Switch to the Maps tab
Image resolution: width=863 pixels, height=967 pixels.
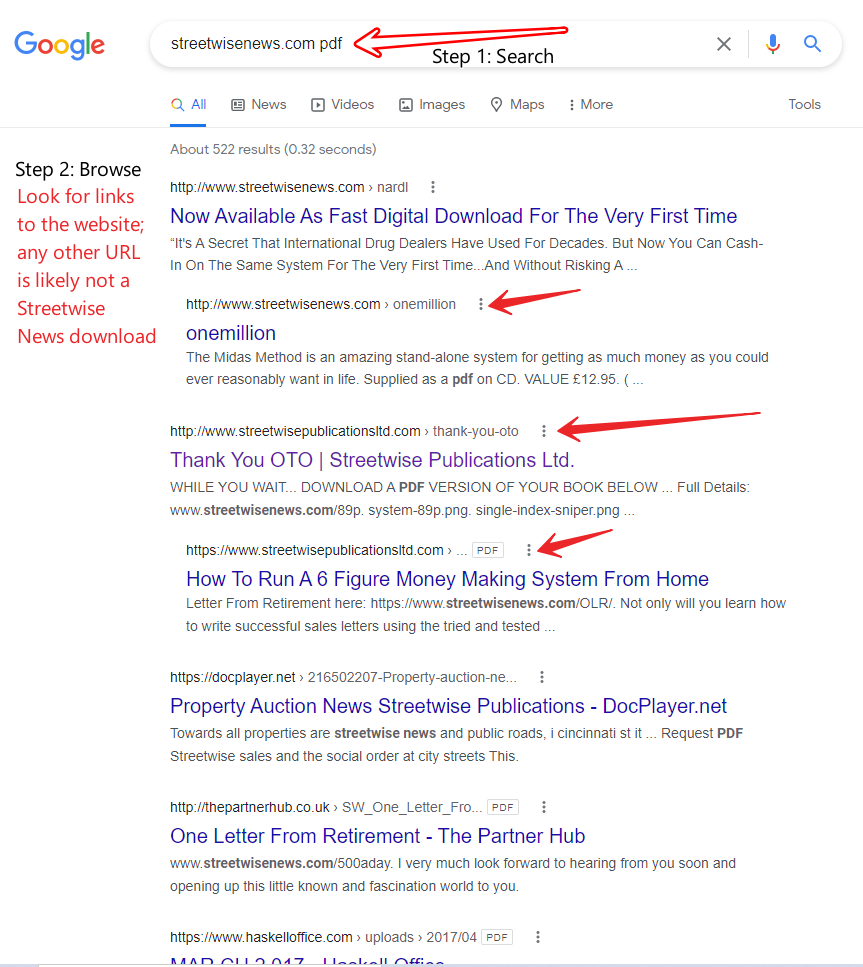[x=517, y=104]
